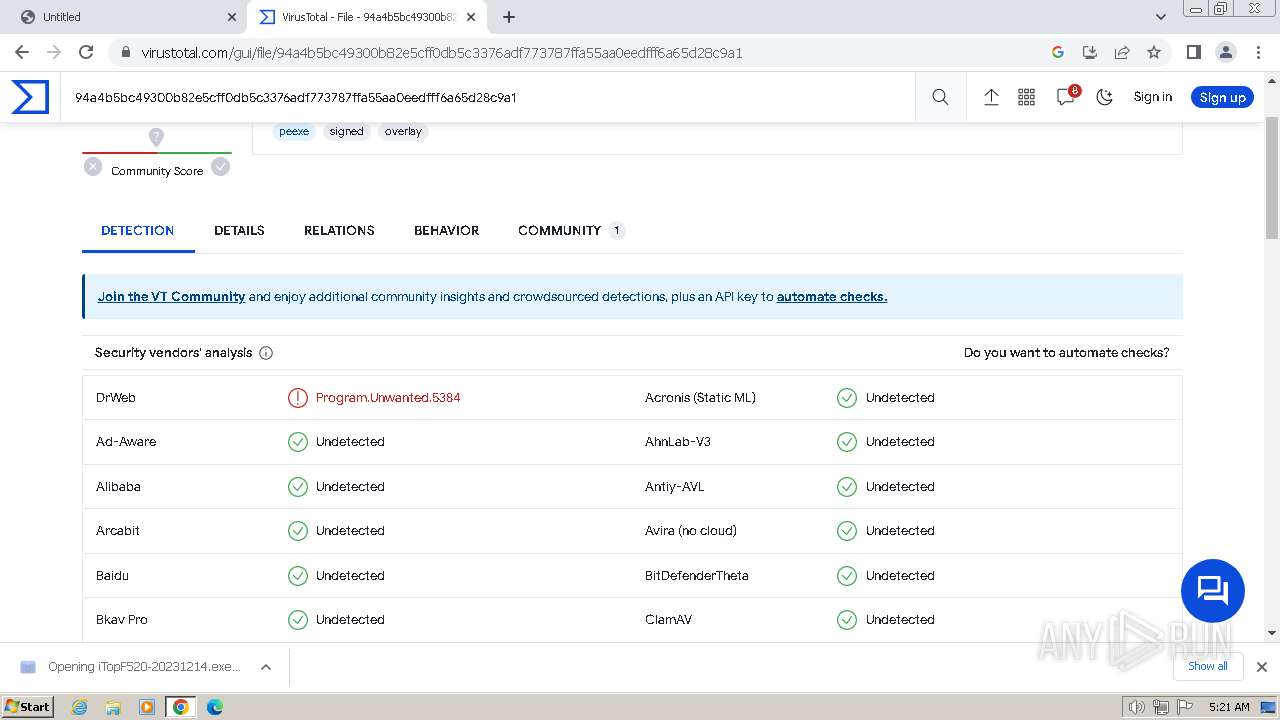Expand the tab search dropdown

coord(1160,17)
